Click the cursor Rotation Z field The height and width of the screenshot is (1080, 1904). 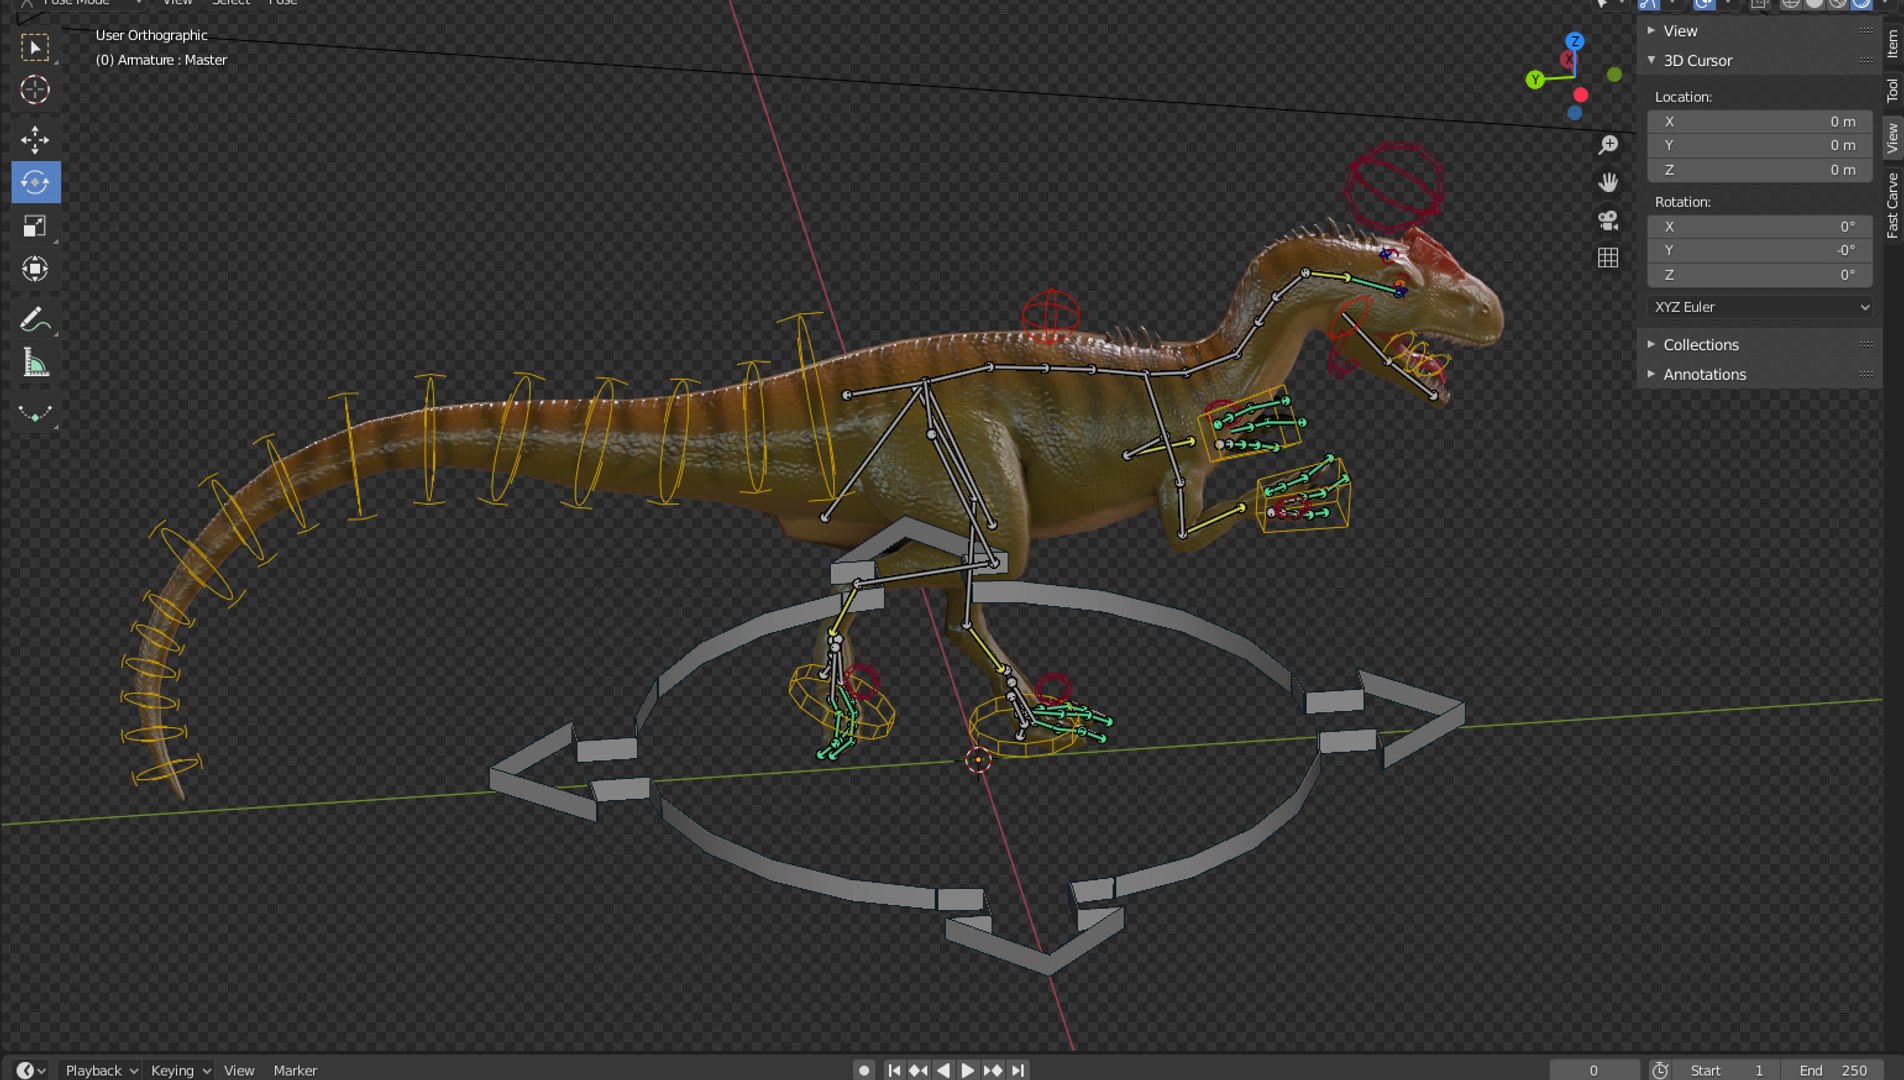[x=1760, y=274]
